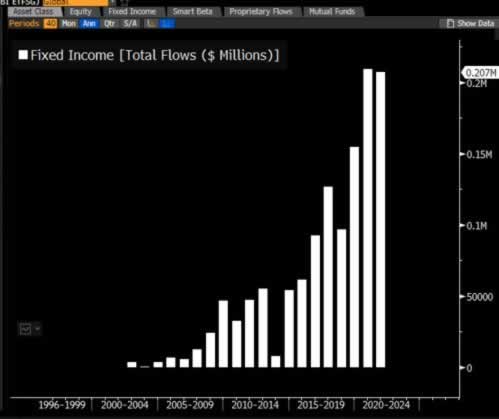
Task: Enable the Ann annual period option
Action: [89, 23]
